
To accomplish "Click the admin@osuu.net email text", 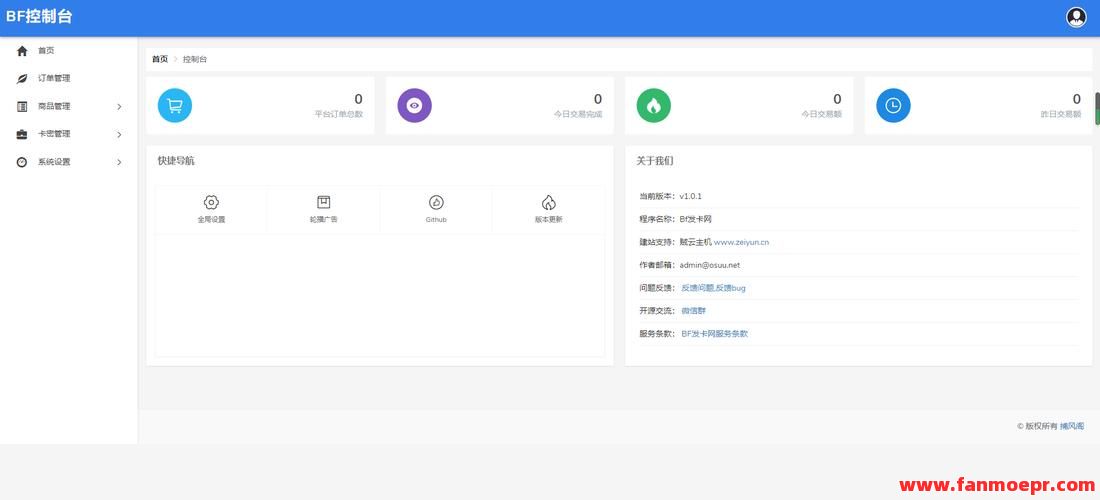I will pyautogui.click(x=710, y=265).
